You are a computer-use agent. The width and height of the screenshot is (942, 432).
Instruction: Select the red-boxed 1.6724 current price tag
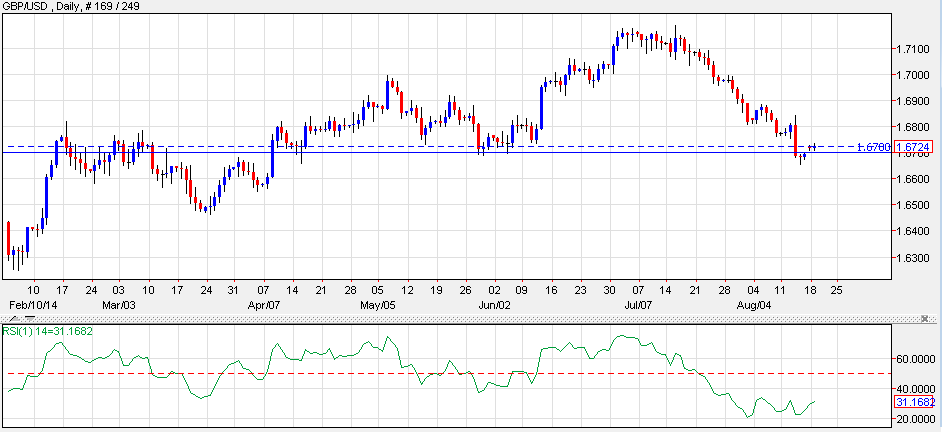coord(915,147)
